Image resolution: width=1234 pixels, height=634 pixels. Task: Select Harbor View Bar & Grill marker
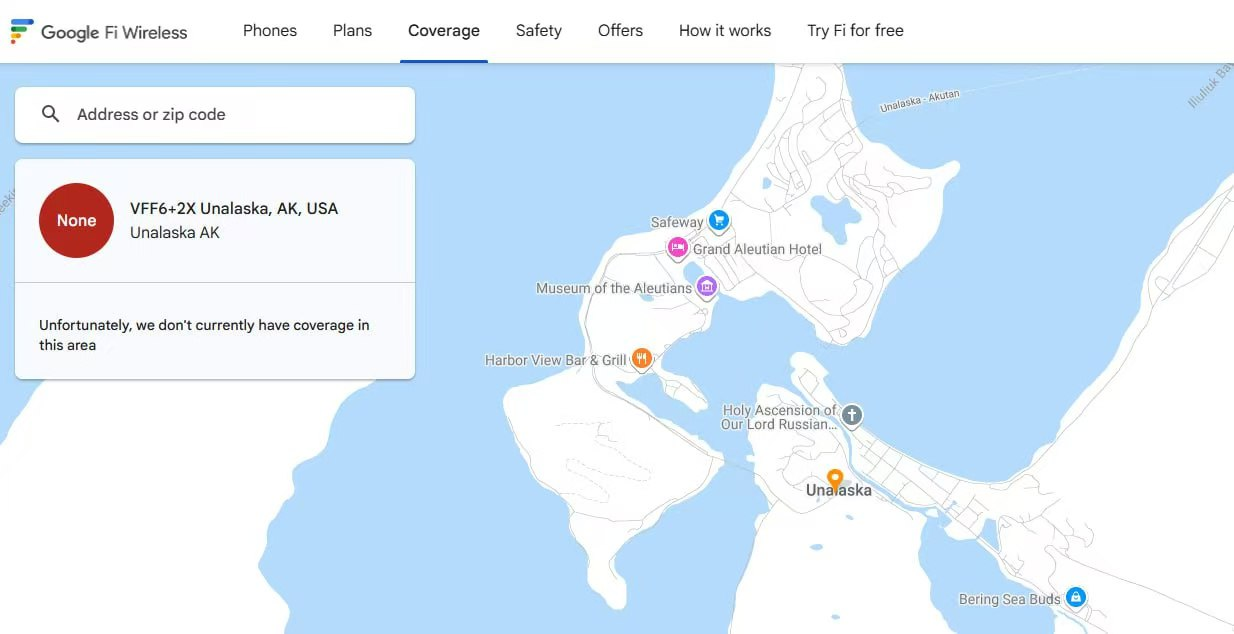[642, 358]
